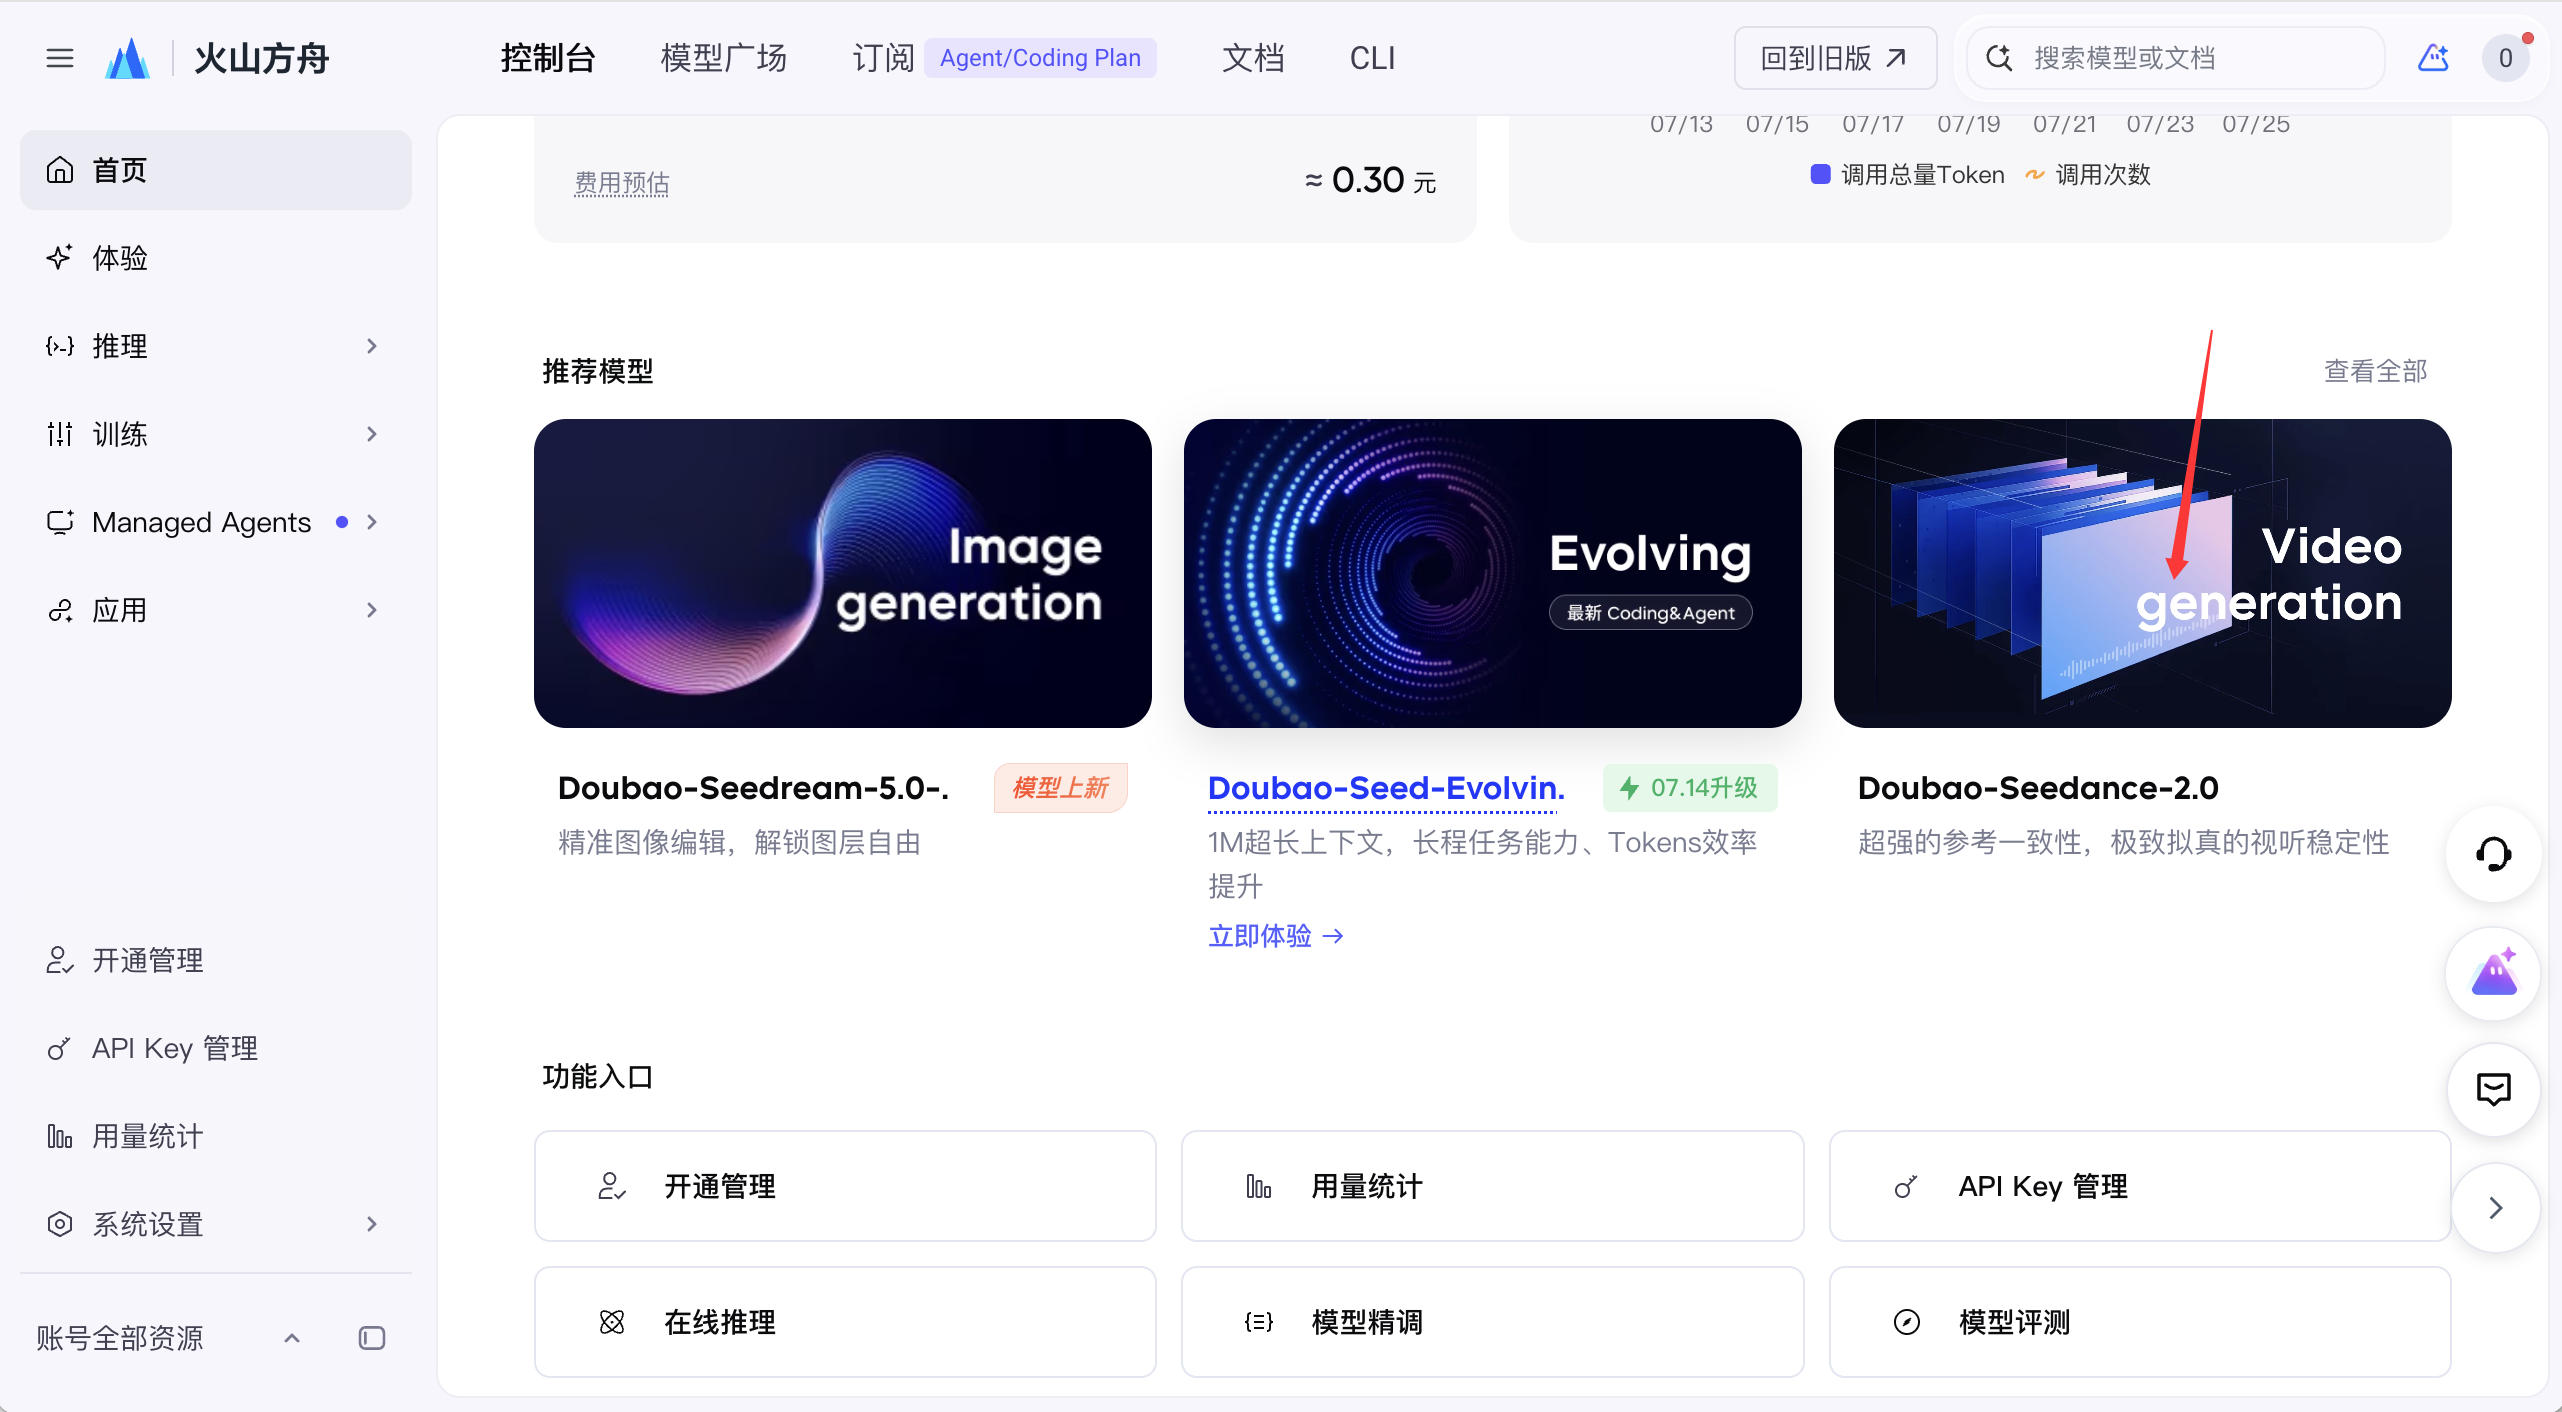Click the Volcano Ark logo icon

click(128, 58)
